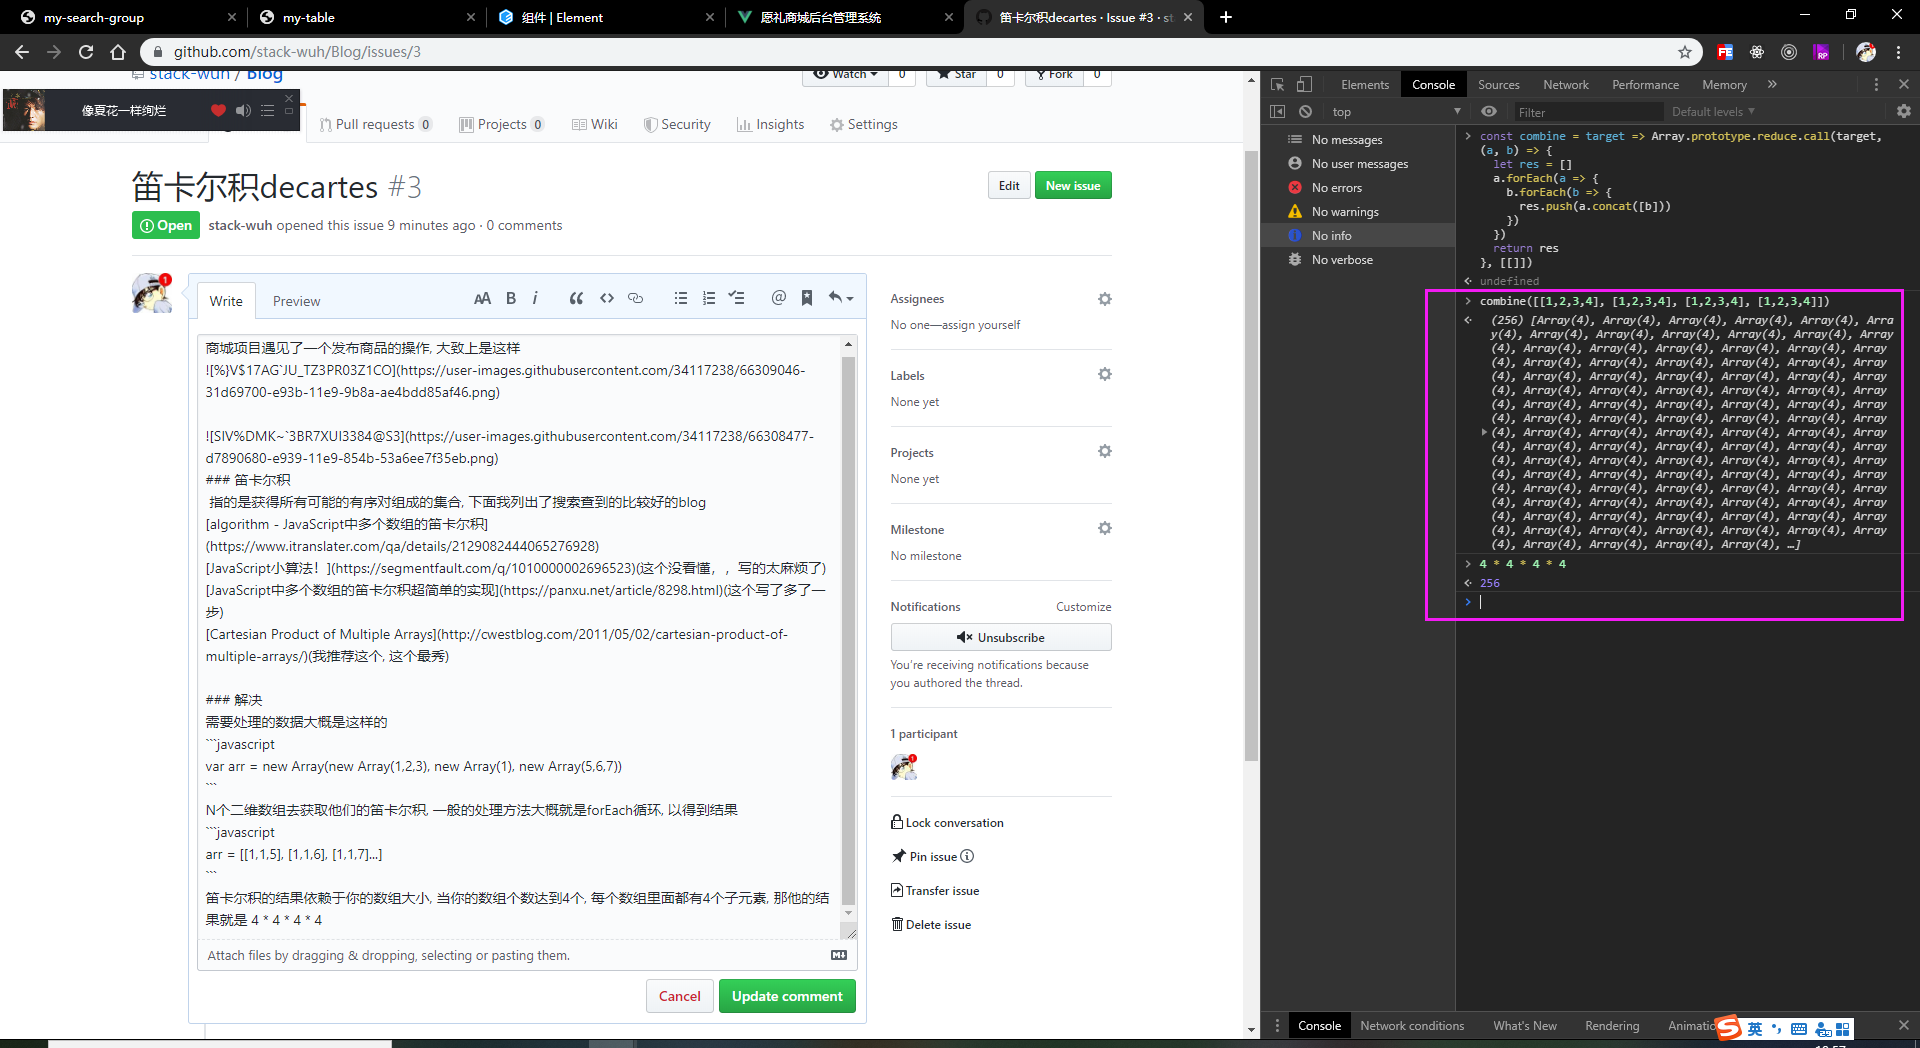The width and height of the screenshot is (1920, 1048).
Task: Select the 'No verbose' sidebar filter
Action: (x=1359, y=260)
